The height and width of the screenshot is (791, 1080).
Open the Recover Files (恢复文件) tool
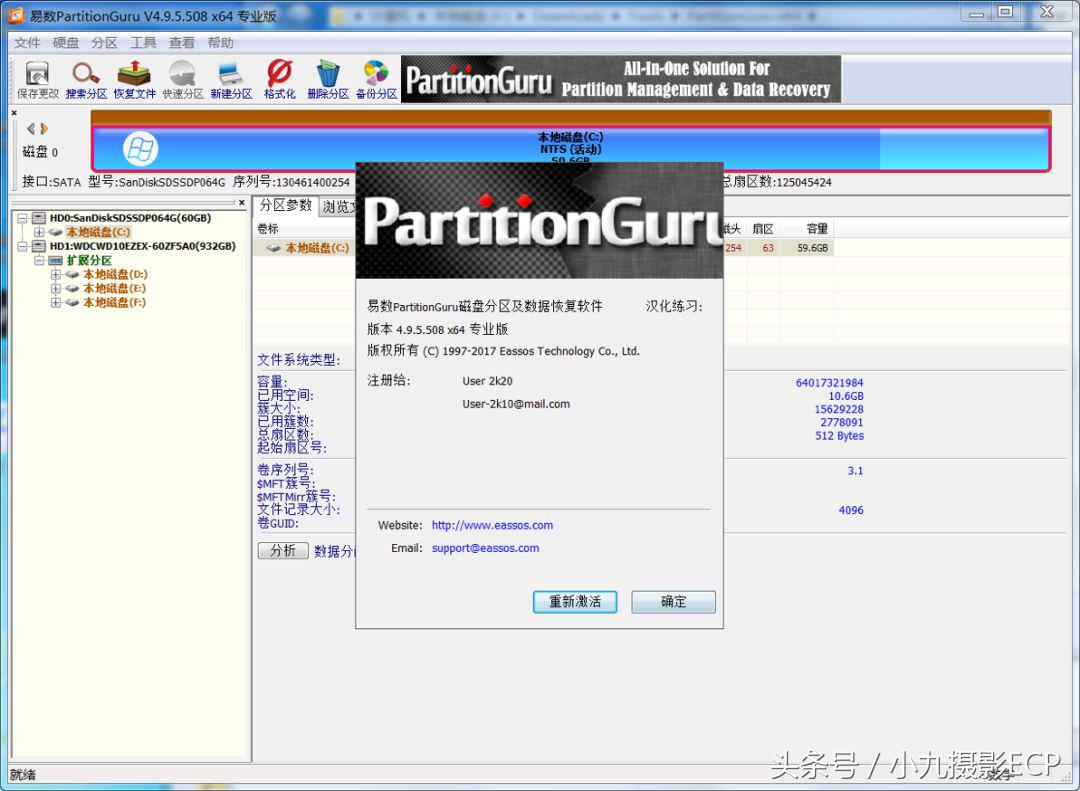coord(134,80)
